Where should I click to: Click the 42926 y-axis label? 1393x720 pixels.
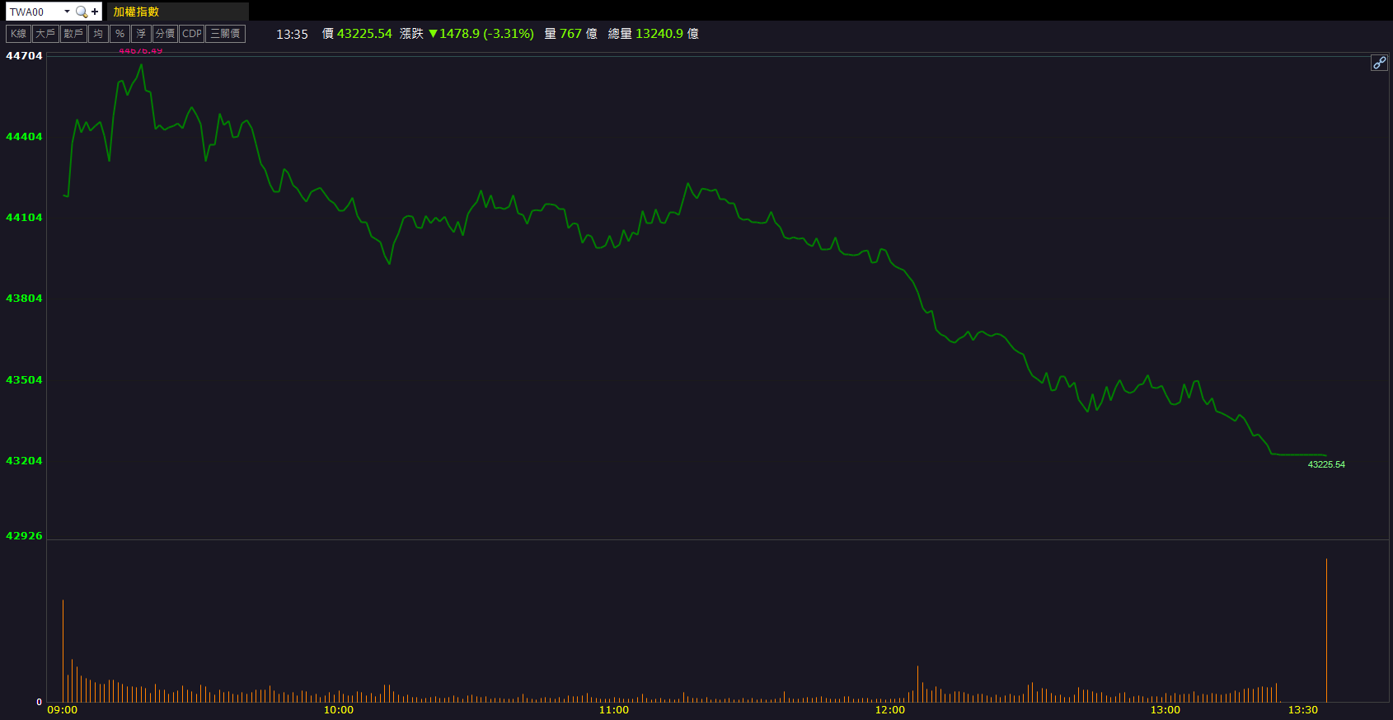coord(24,536)
